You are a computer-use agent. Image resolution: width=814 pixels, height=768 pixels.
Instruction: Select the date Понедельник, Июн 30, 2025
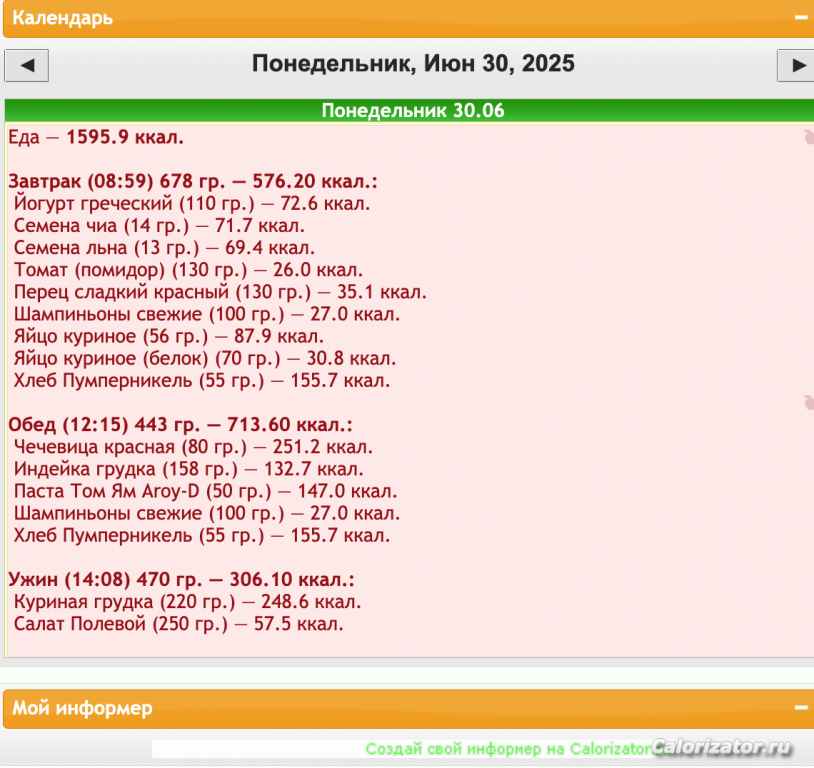413,63
